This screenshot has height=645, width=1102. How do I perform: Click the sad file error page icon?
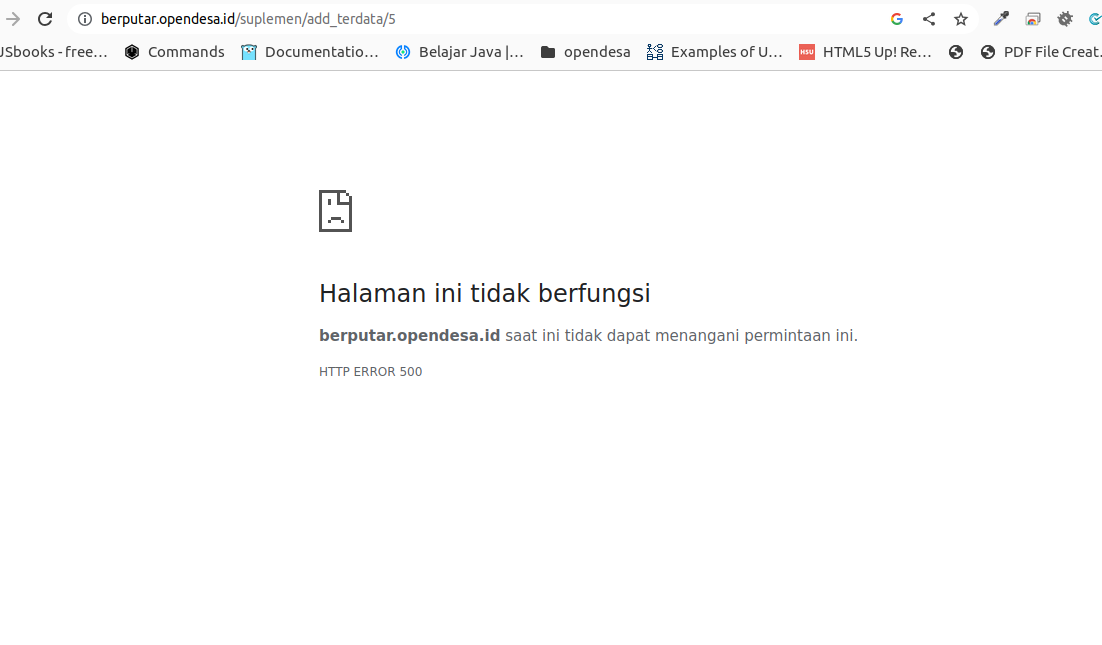pos(335,210)
